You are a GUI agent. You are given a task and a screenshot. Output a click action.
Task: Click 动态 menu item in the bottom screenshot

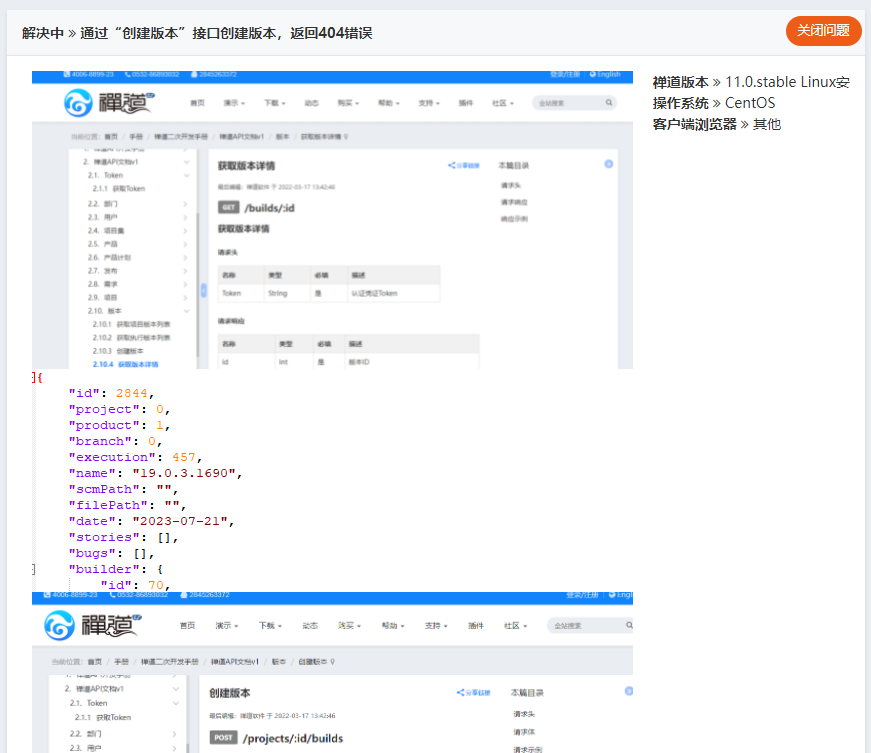[x=311, y=626]
